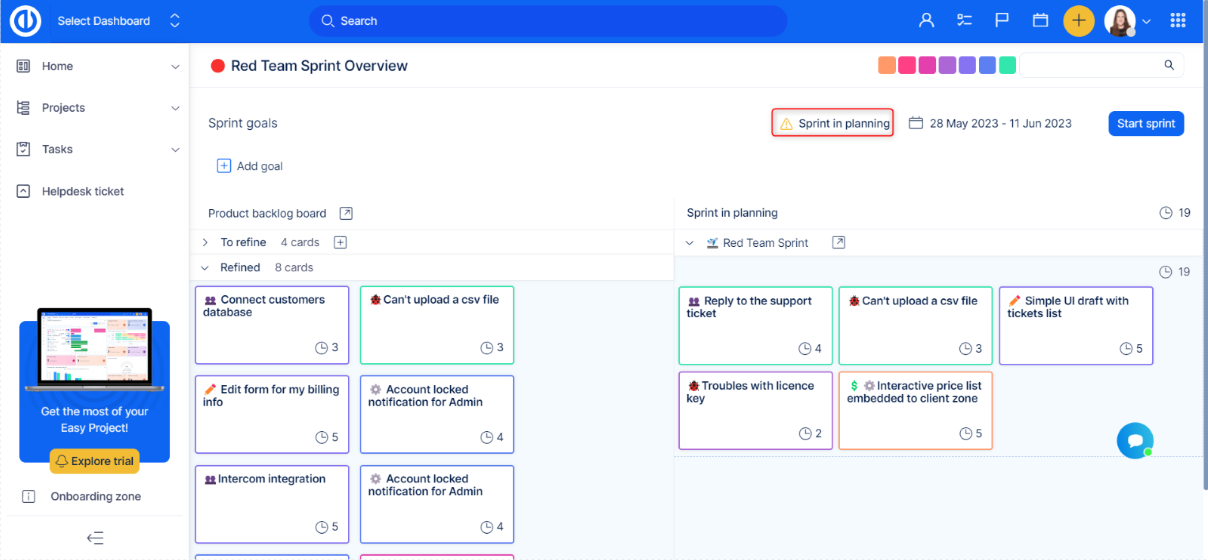1208x560 pixels.
Task: Add a card to To refine column
Action: point(340,242)
